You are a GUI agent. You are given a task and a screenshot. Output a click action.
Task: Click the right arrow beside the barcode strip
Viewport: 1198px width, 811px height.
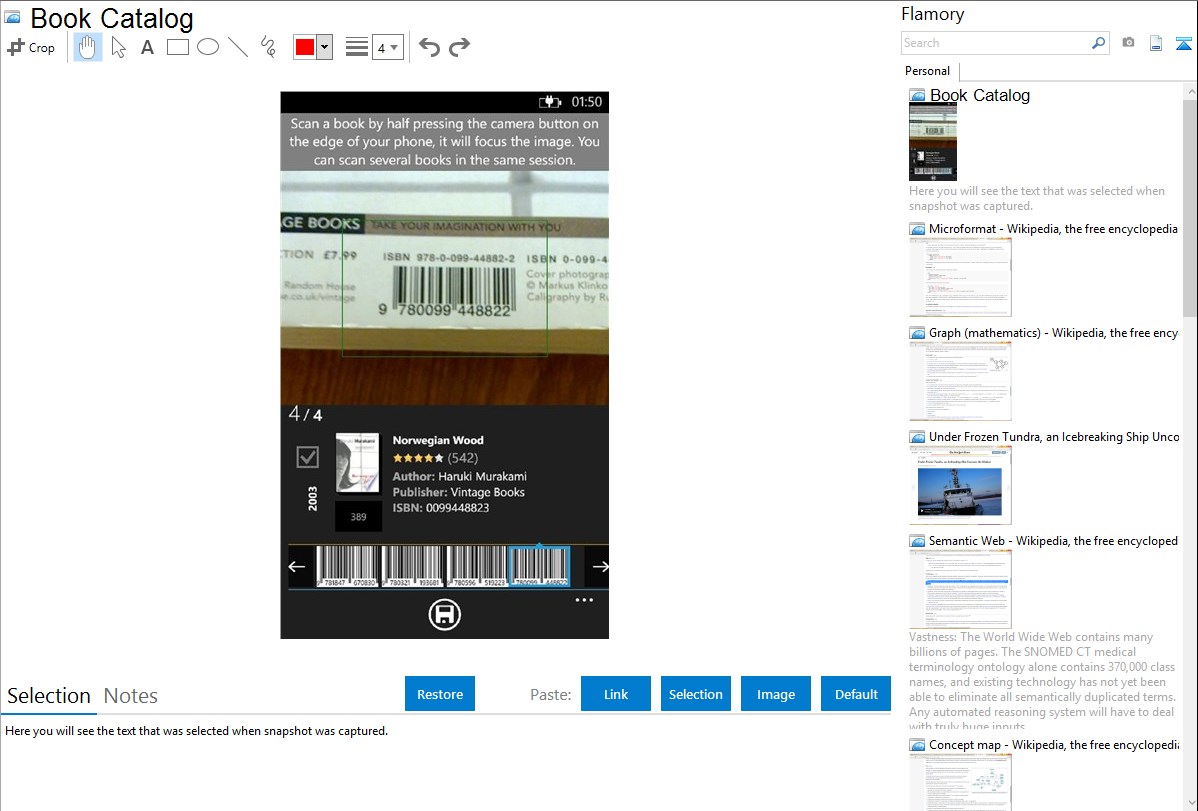(601, 566)
